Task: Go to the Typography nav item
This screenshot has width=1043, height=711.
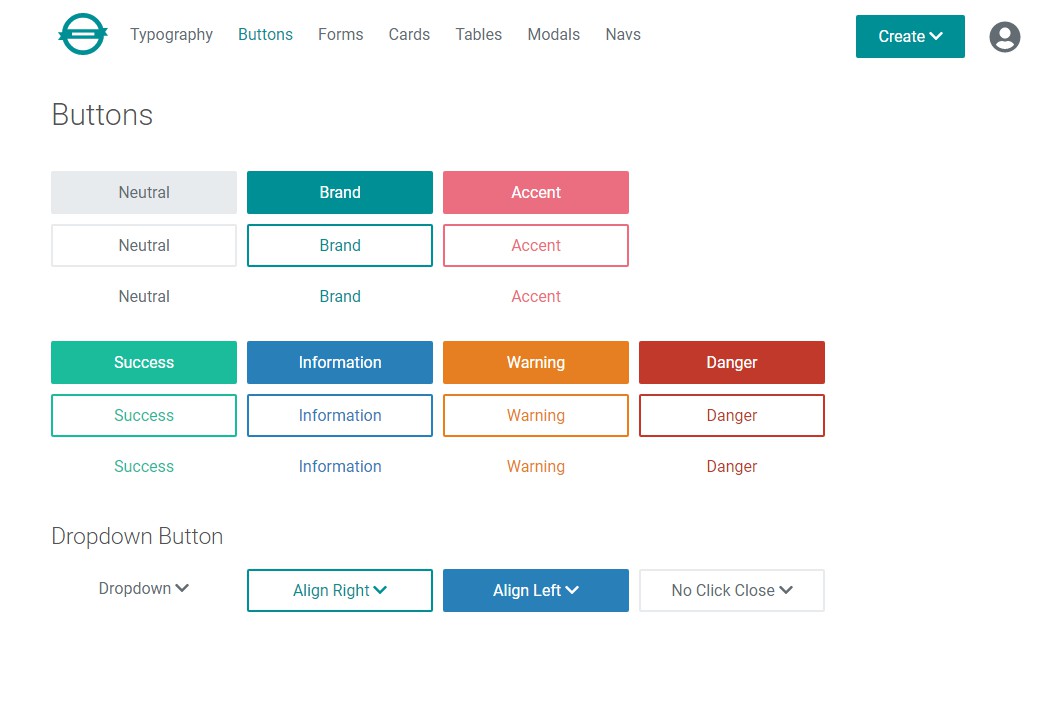Action: tap(171, 35)
